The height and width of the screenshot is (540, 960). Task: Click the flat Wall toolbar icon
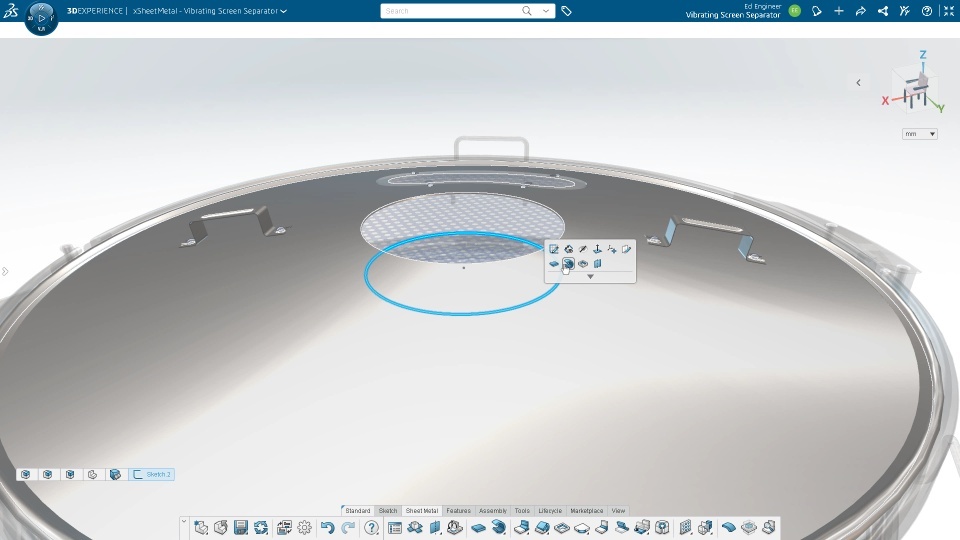tap(478, 527)
